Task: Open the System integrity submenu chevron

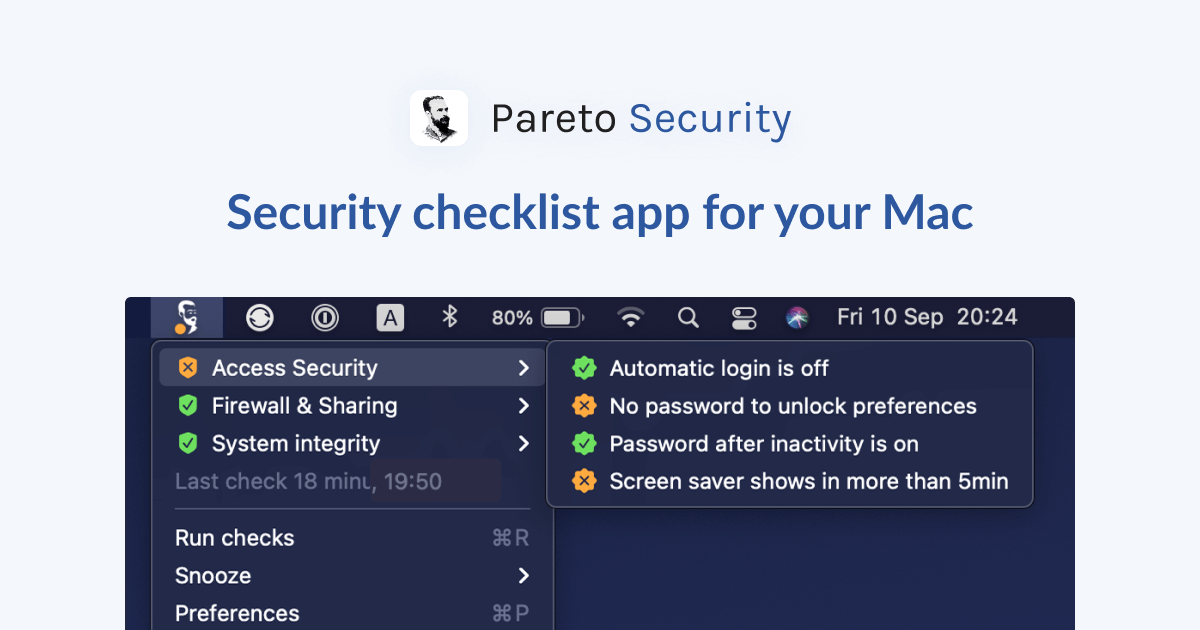Action: [524, 443]
